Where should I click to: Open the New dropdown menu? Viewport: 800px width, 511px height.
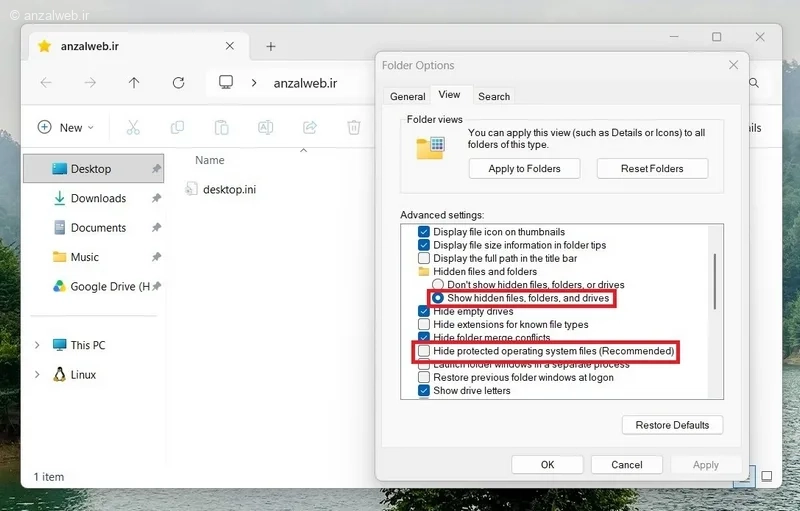[x=66, y=127]
